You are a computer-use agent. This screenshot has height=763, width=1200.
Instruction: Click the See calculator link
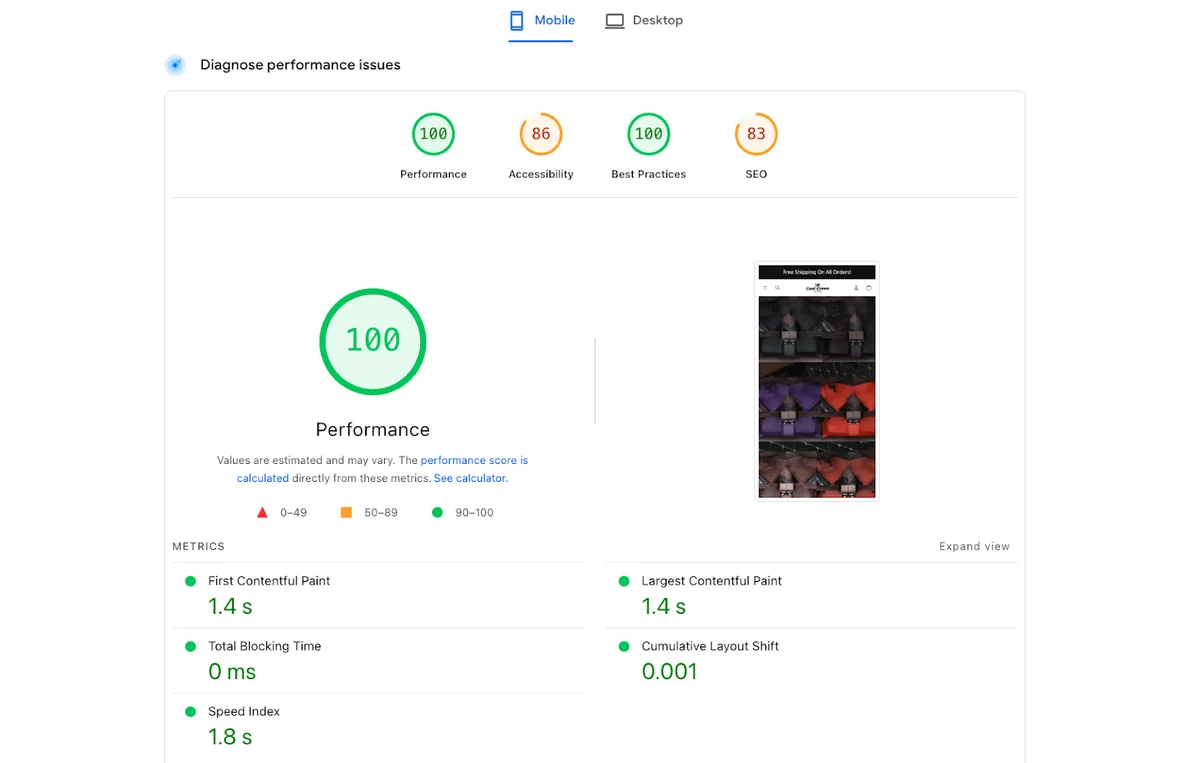[470, 478]
